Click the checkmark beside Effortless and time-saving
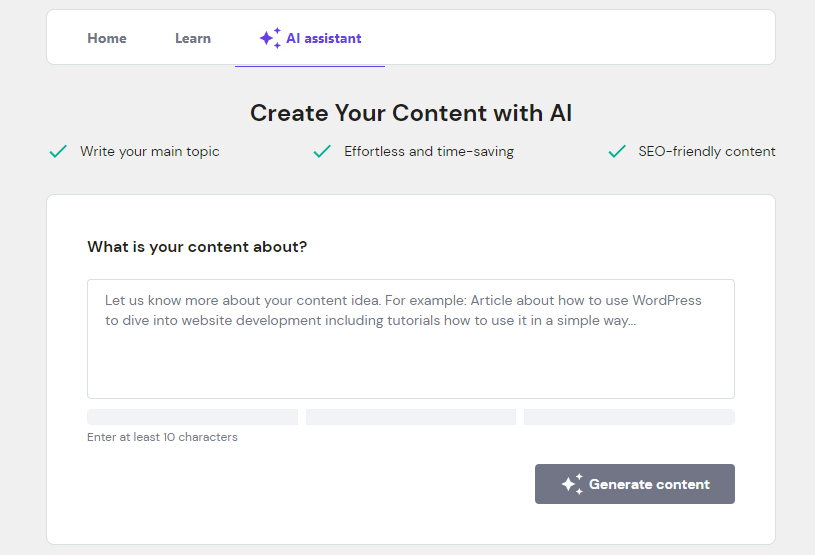 (322, 152)
